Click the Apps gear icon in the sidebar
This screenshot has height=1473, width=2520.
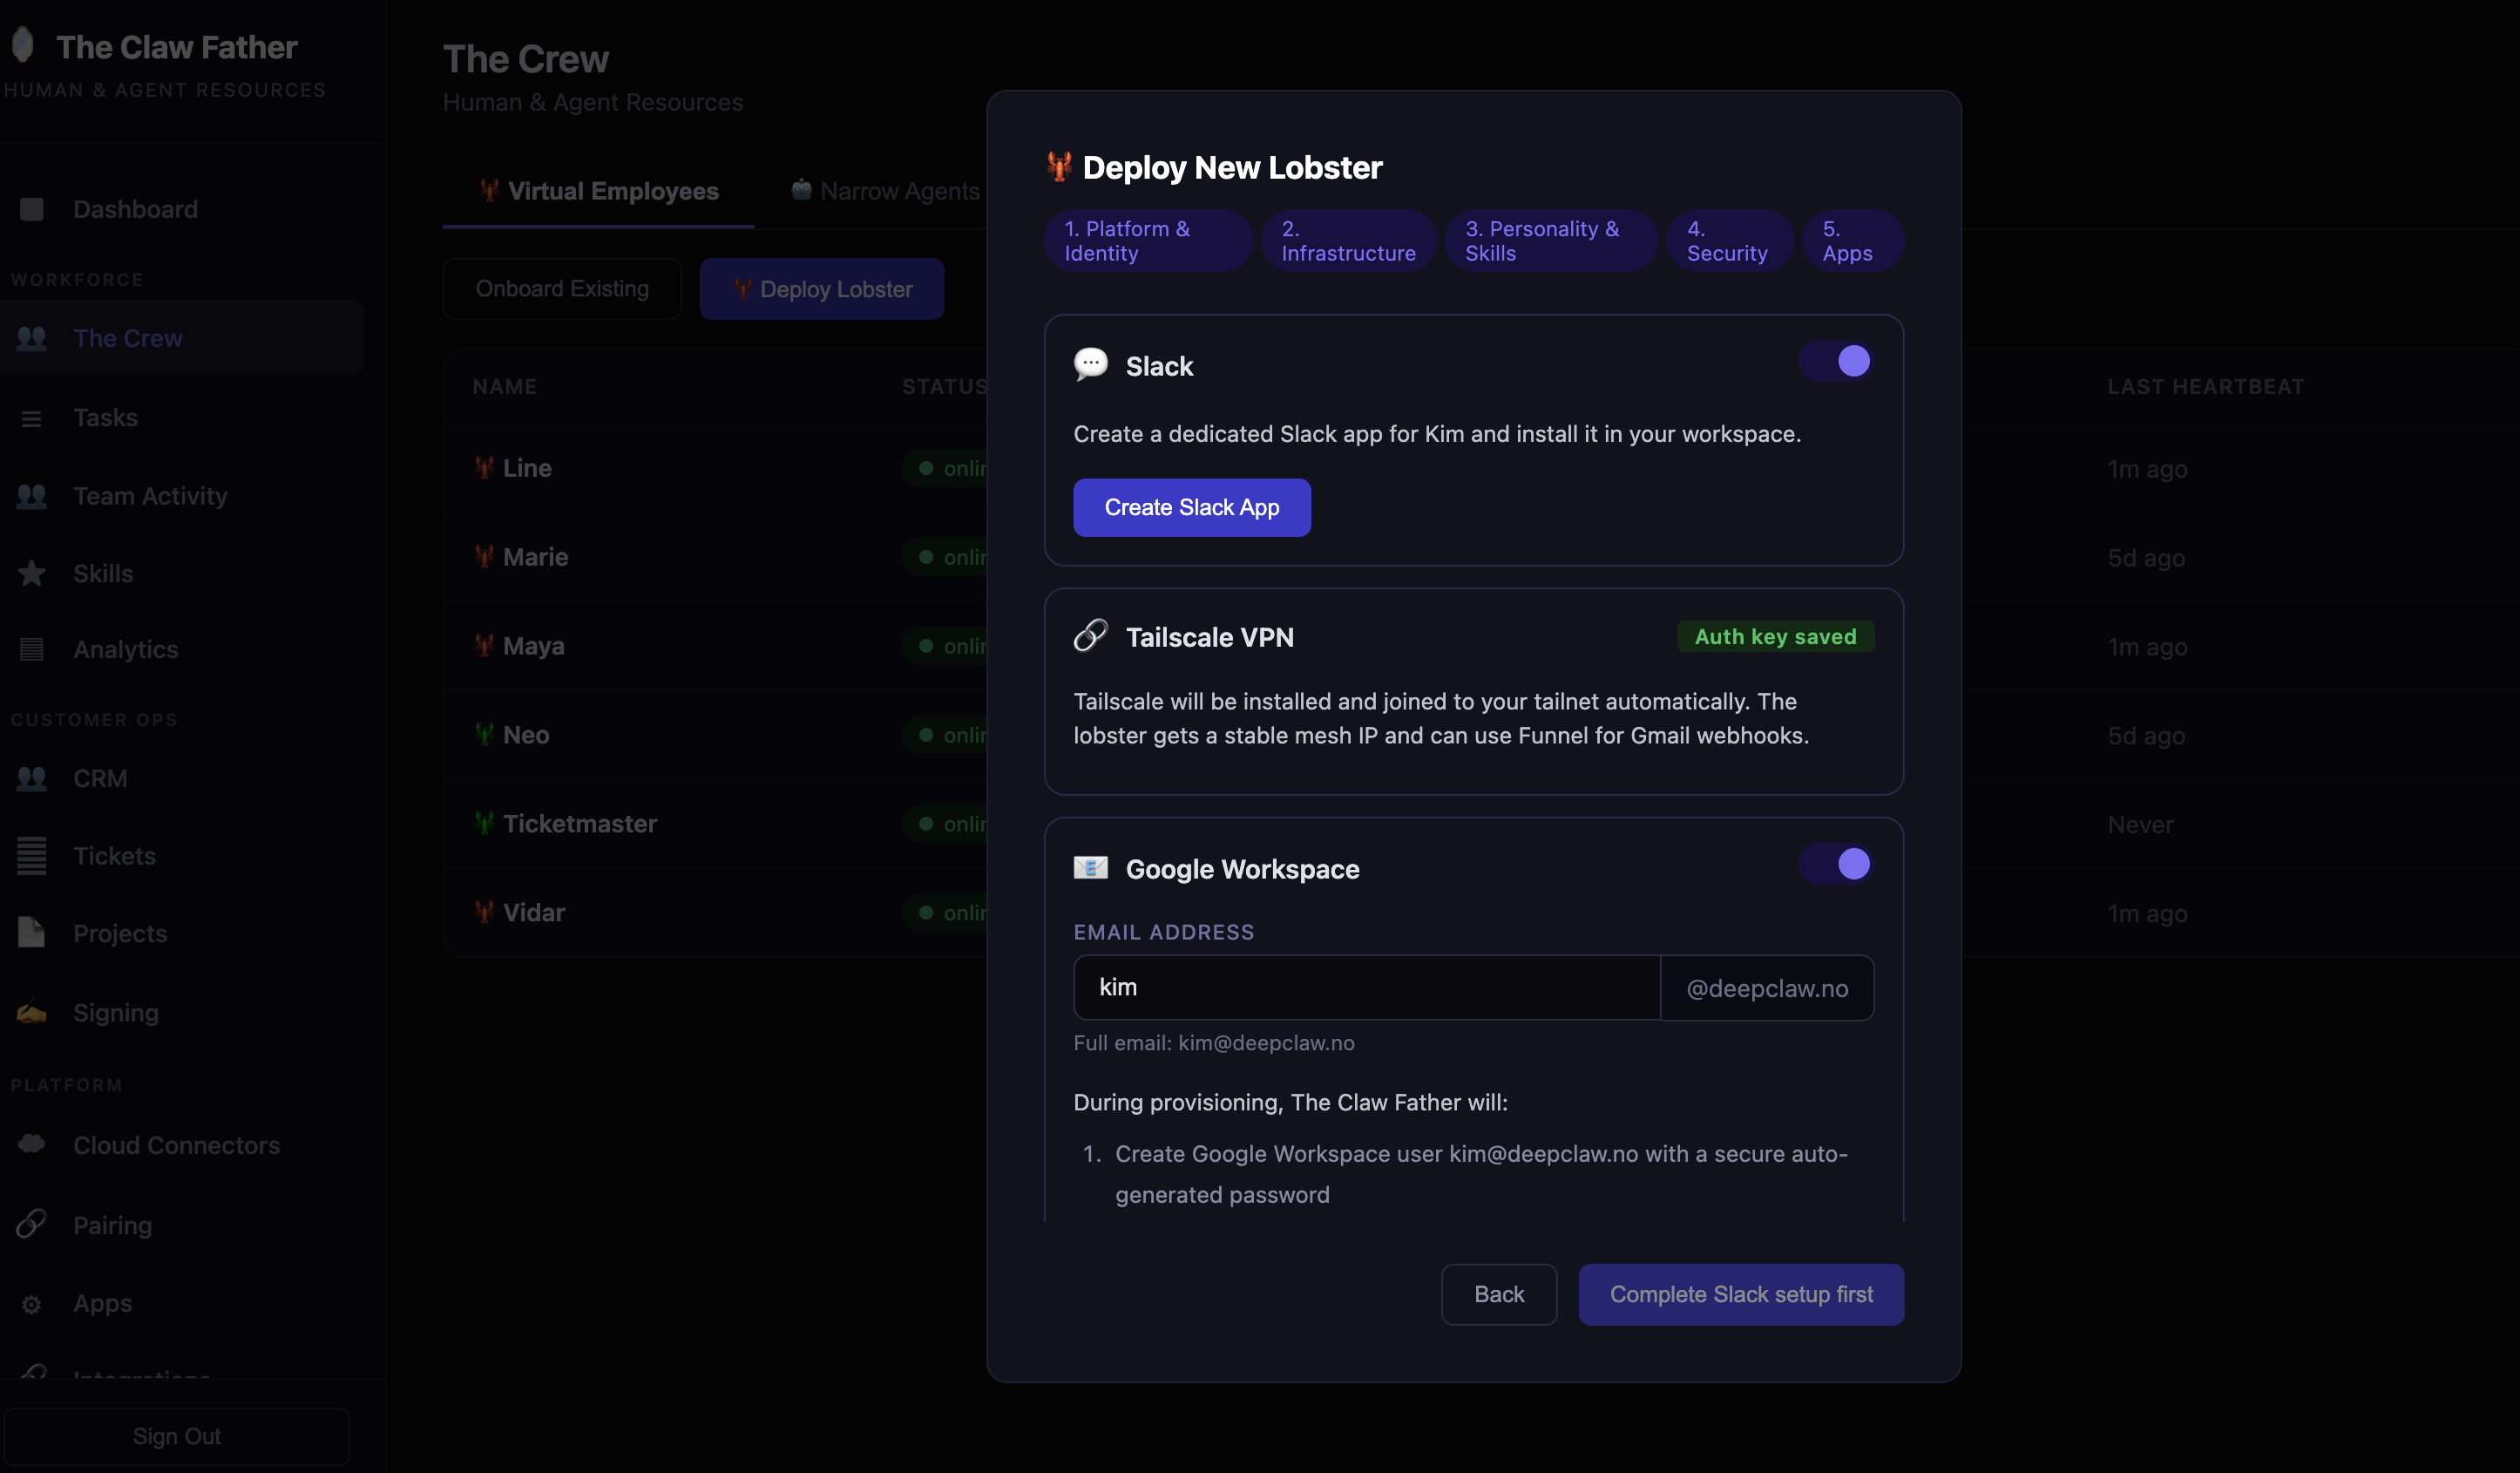click(x=31, y=1304)
